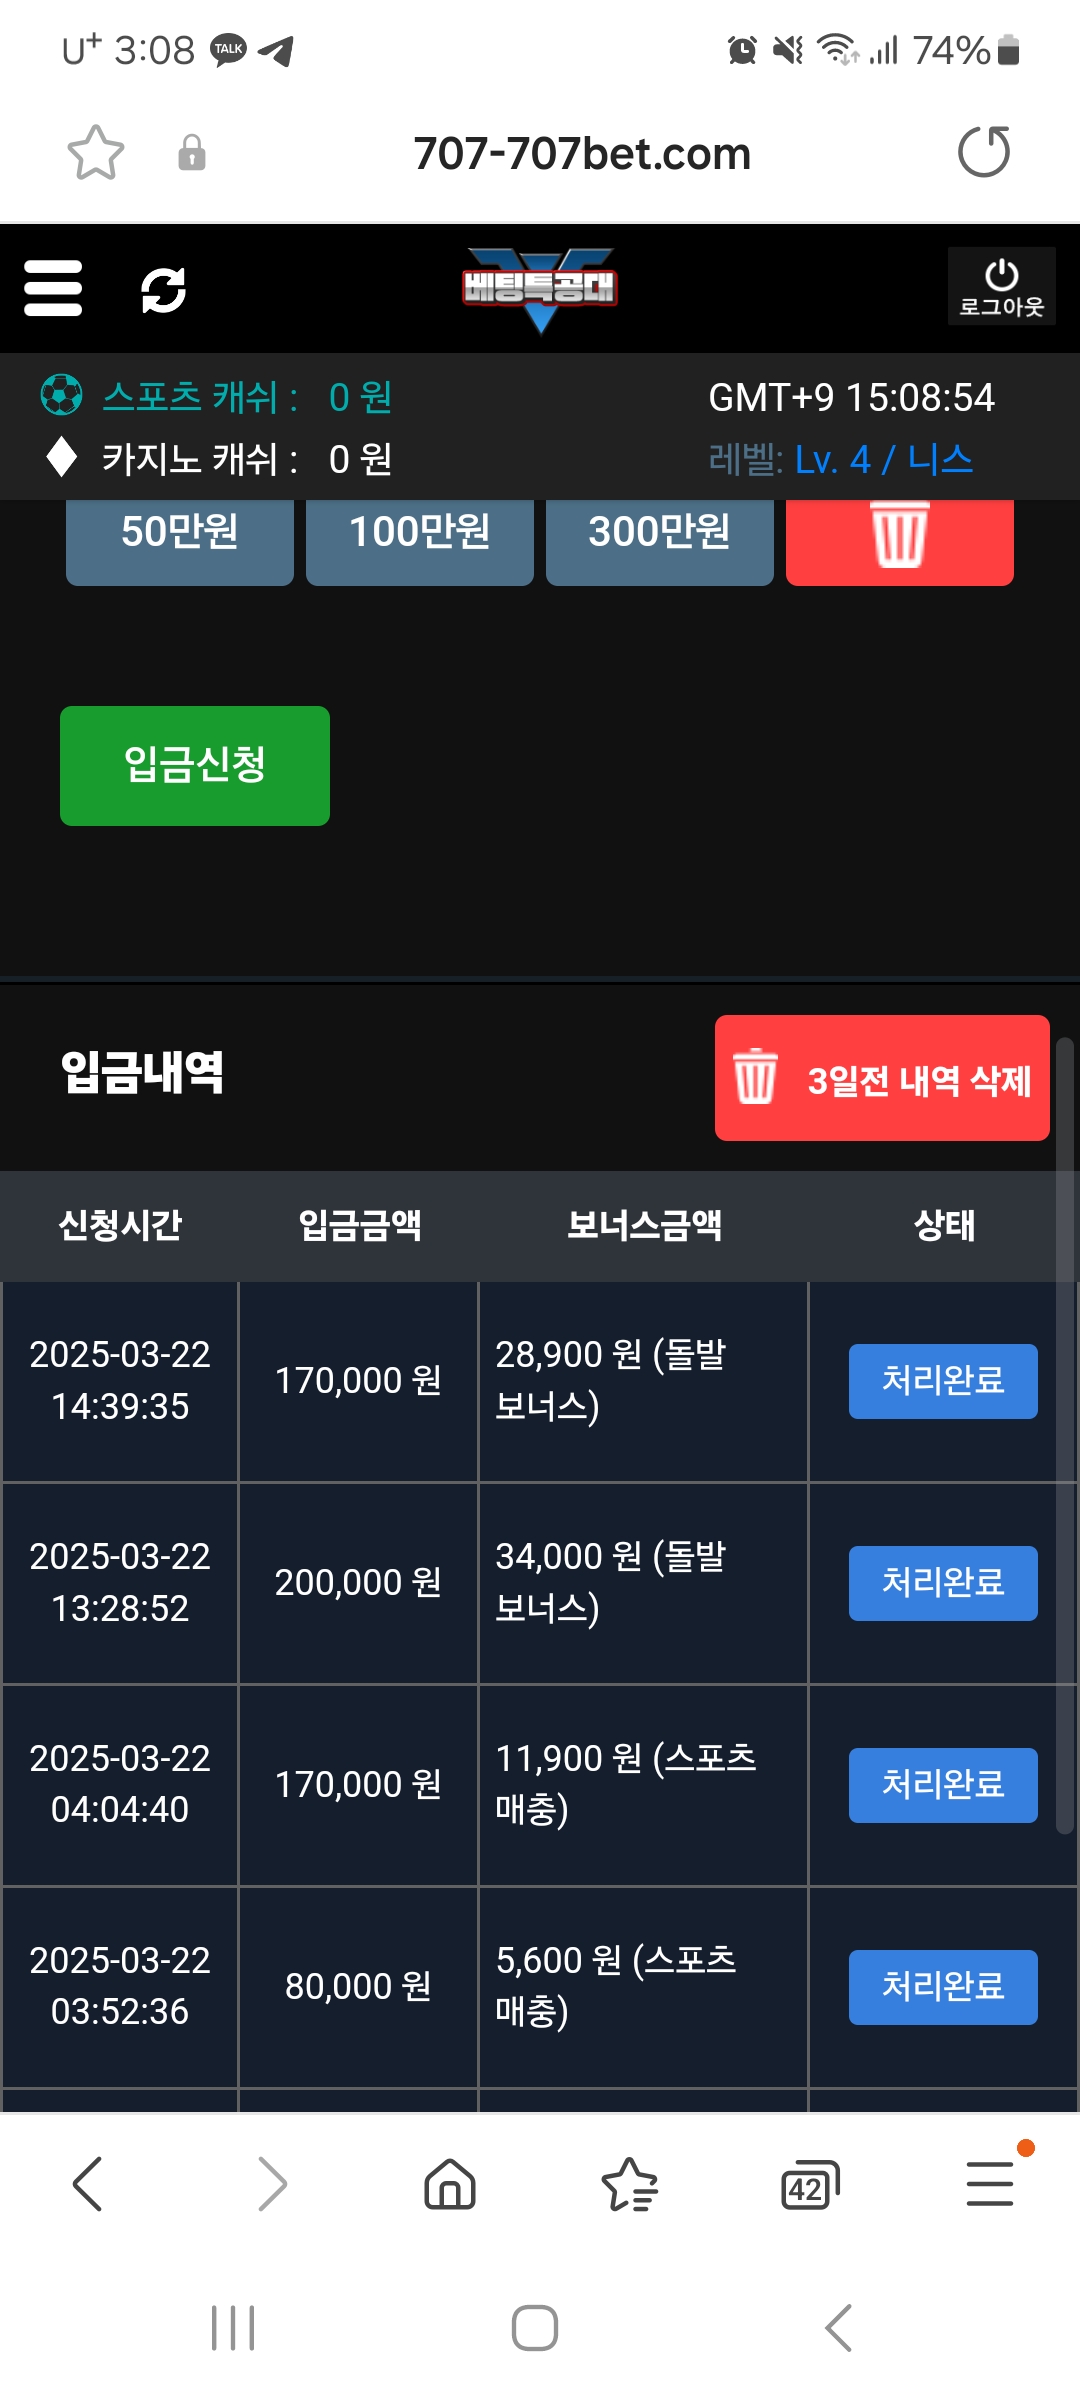Screen dimensions: 1080x2400
Task: Bookmark page with the star icon
Action: click(x=95, y=153)
